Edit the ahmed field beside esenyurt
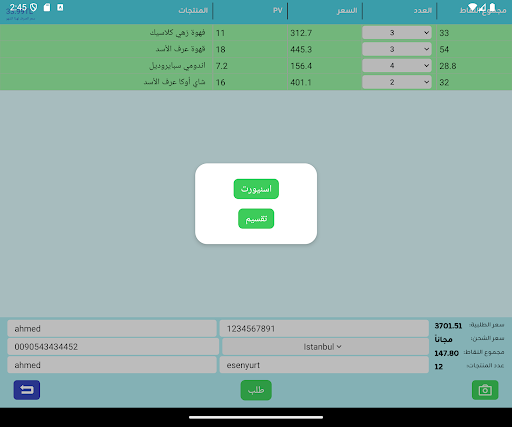Viewport: 512px width, 427px height. point(112,365)
